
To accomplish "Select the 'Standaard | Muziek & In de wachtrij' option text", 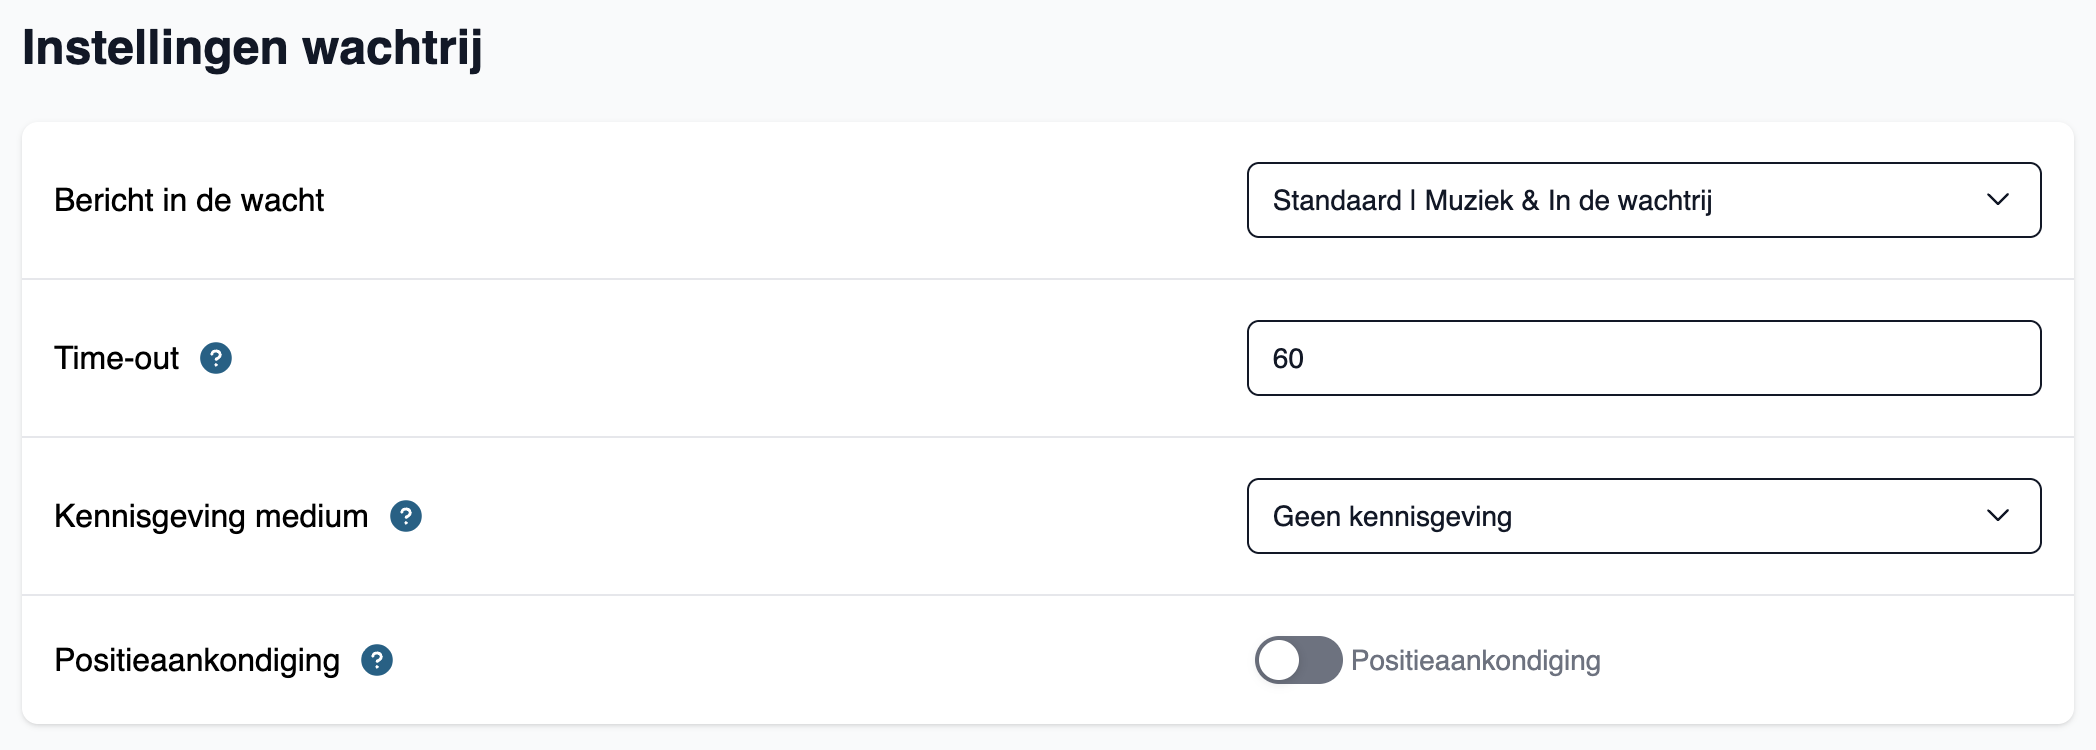I will click(x=1492, y=200).
